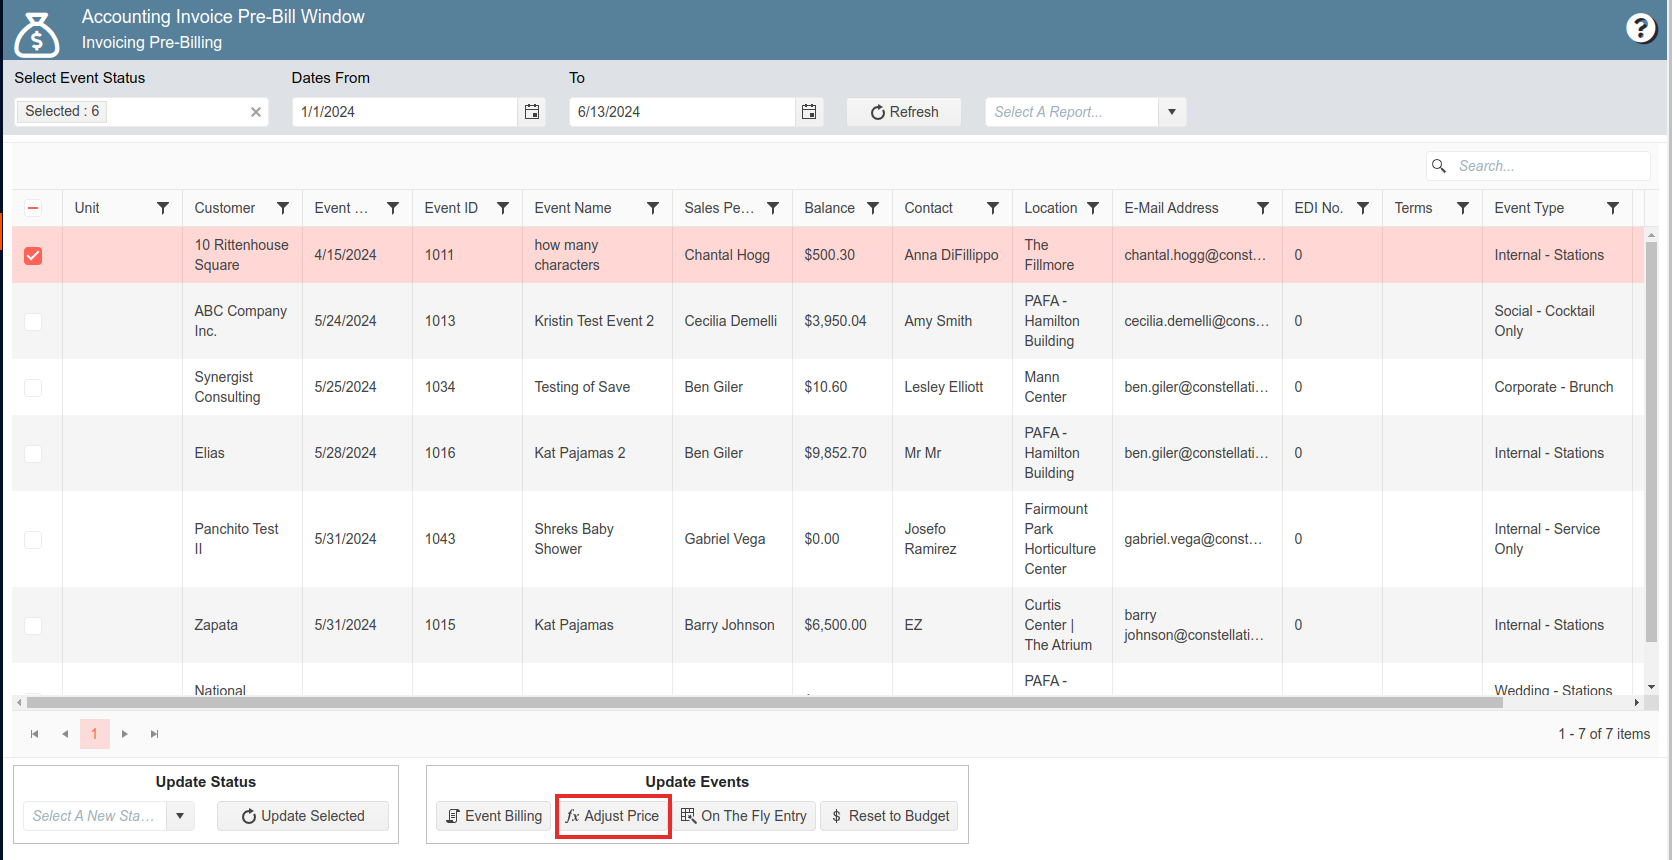This screenshot has width=1672, height=860.
Task: Open the Event date column filter
Action: 393,208
